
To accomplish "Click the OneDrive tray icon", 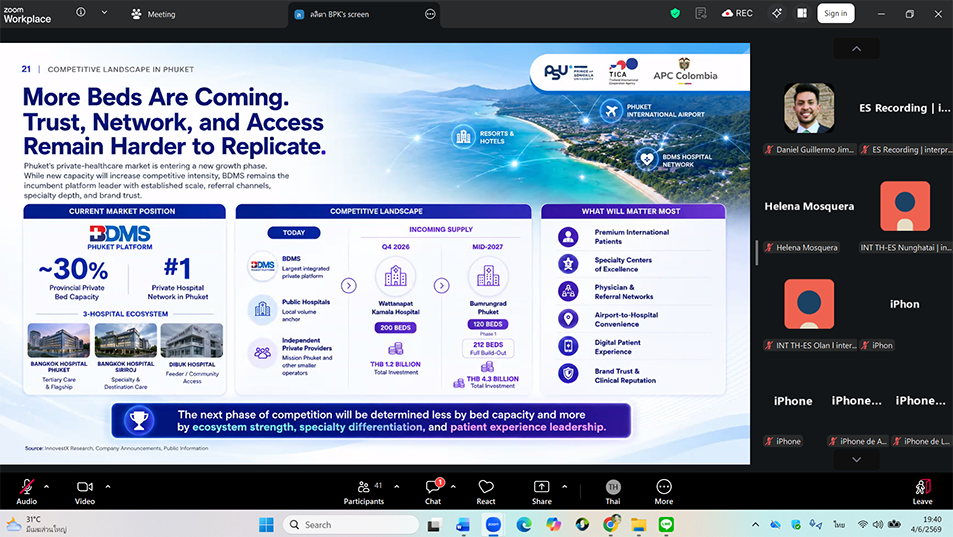I will (x=775, y=525).
